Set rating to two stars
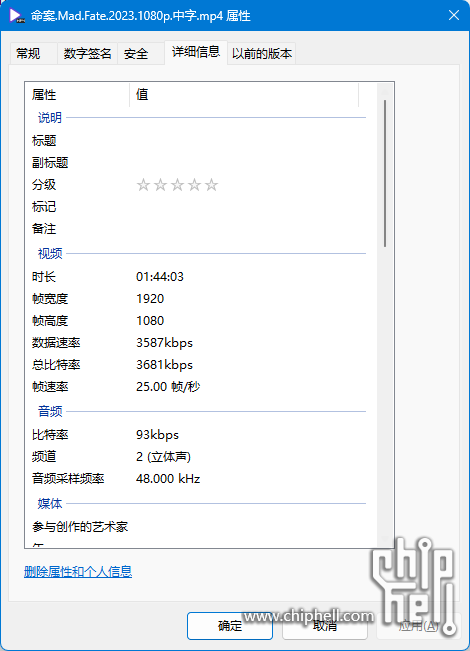Viewport: 470px width, 651px height. click(160, 185)
